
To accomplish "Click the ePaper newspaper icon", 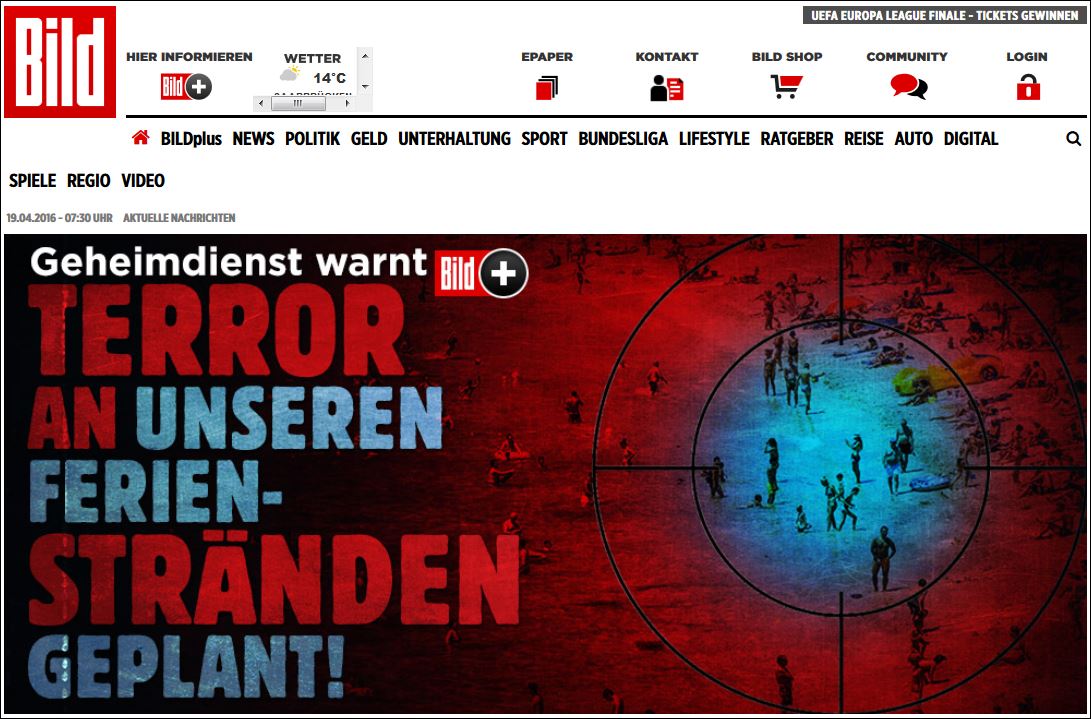I will pos(546,88).
